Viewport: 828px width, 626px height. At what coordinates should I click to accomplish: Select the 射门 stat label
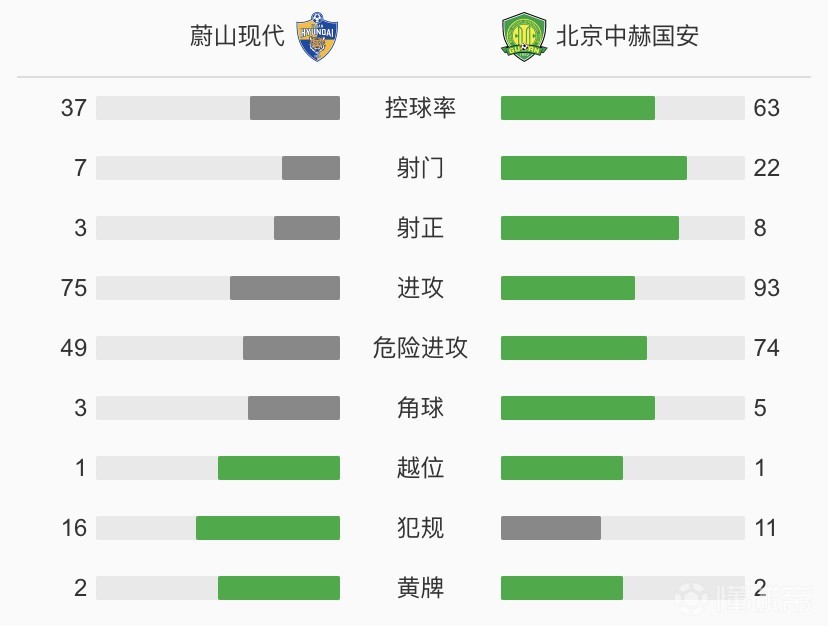click(420, 168)
